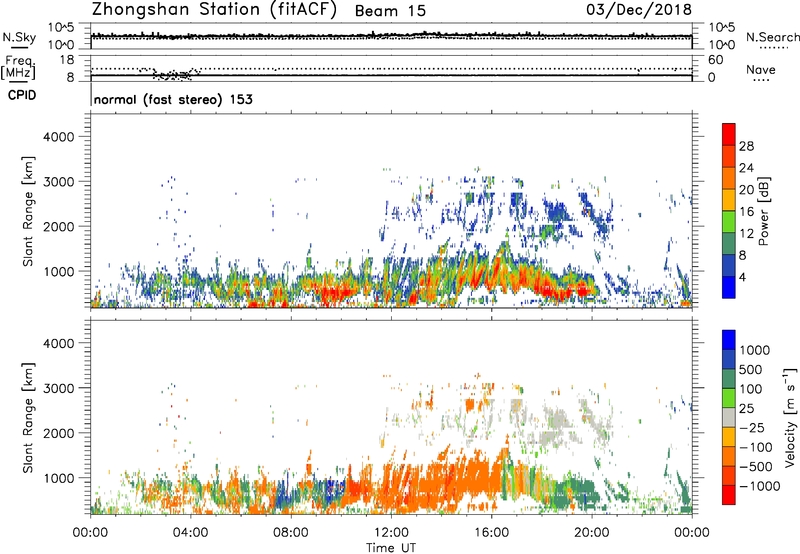Click the "Beam 15" label

coord(390,11)
